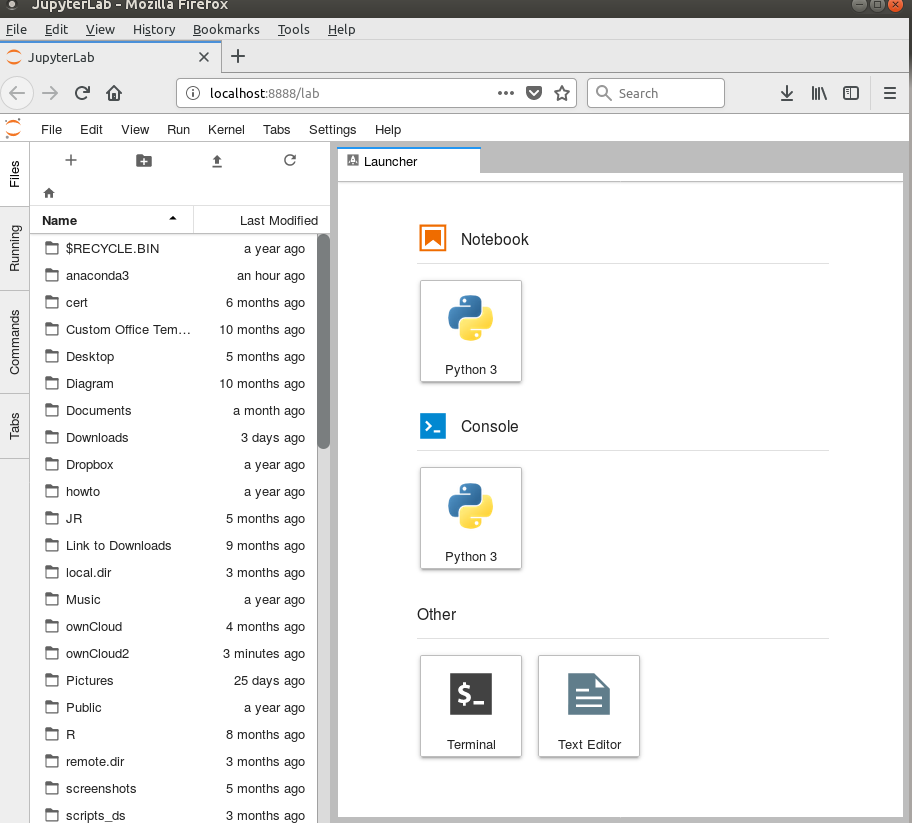
Task: Open the JupyterLab File menu
Action: click(51, 130)
